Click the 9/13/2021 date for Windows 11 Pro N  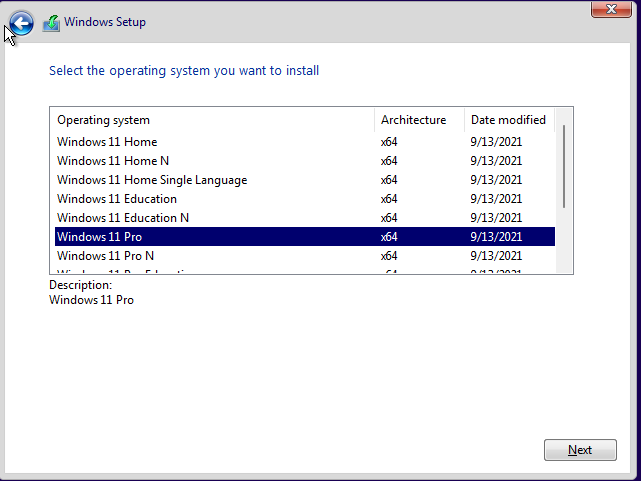click(x=496, y=256)
